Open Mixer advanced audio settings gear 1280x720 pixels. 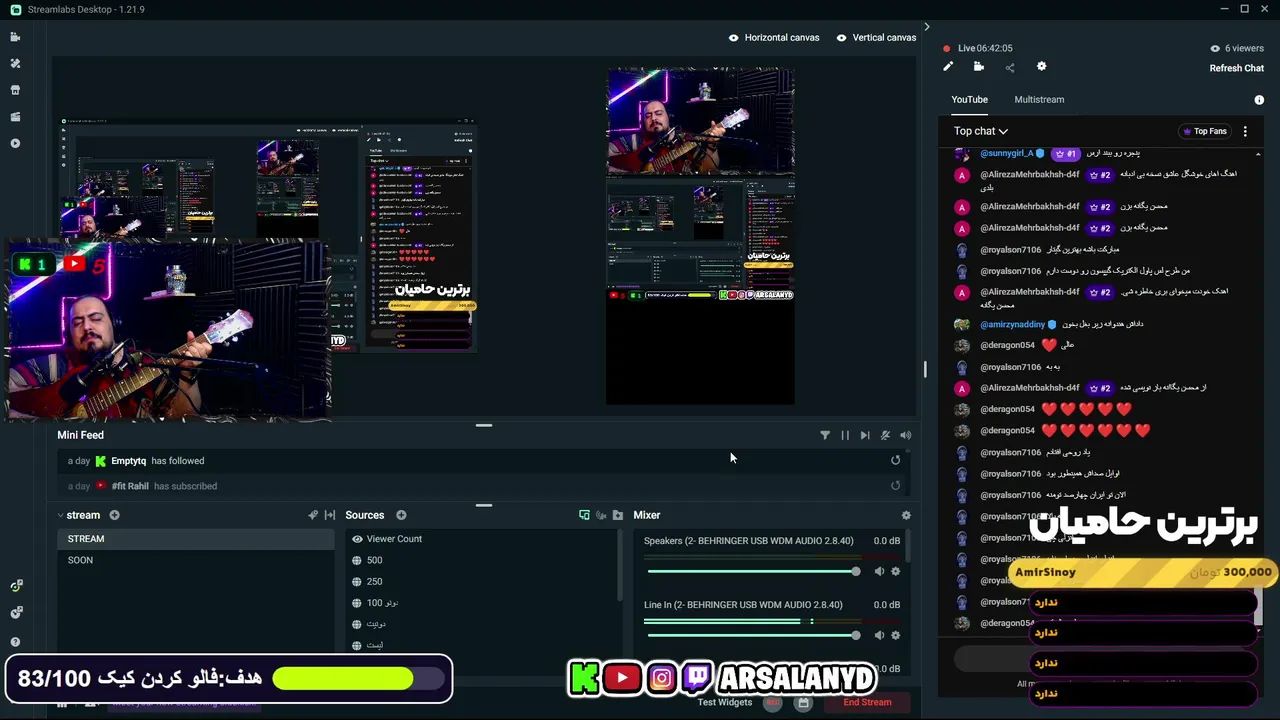906,515
